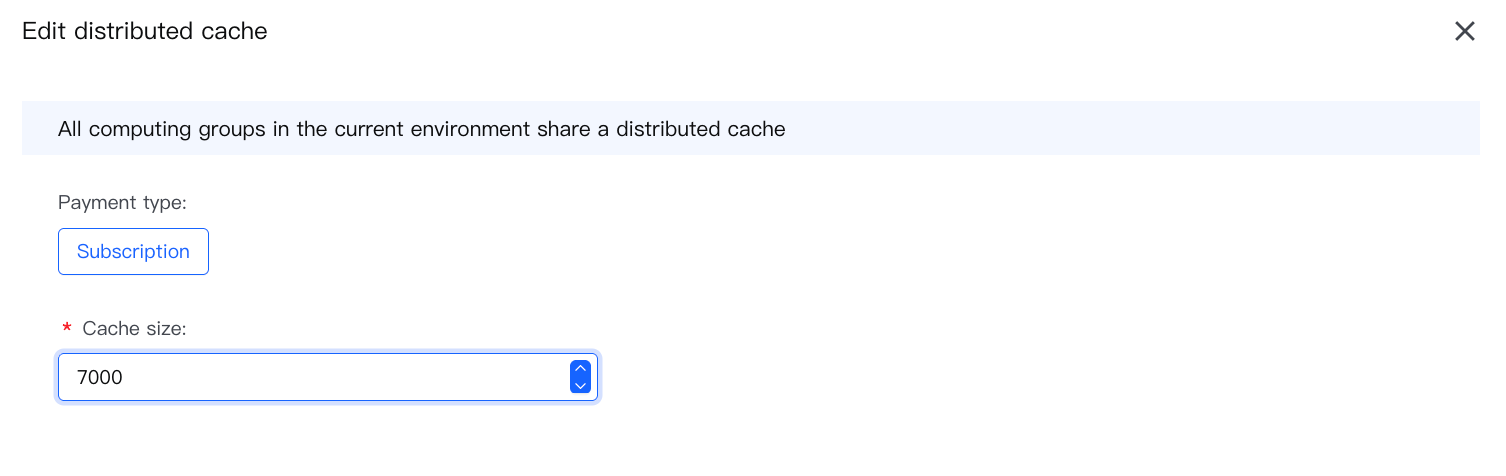Click the word "cache" in the dialog title
The width and height of the screenshot is (1506, 476).
[241, 31]
